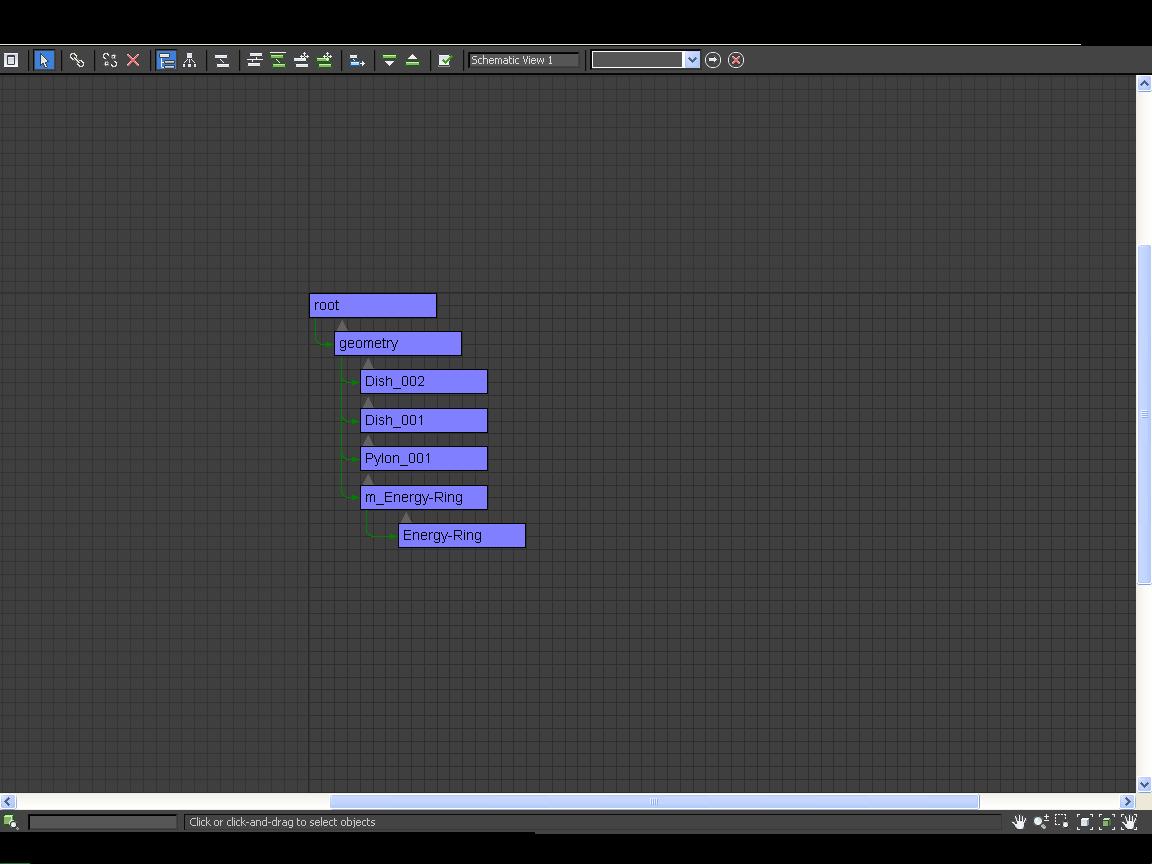Click the vertical scrollbar thumb
1152x864 pixels.
[1144, 414]
